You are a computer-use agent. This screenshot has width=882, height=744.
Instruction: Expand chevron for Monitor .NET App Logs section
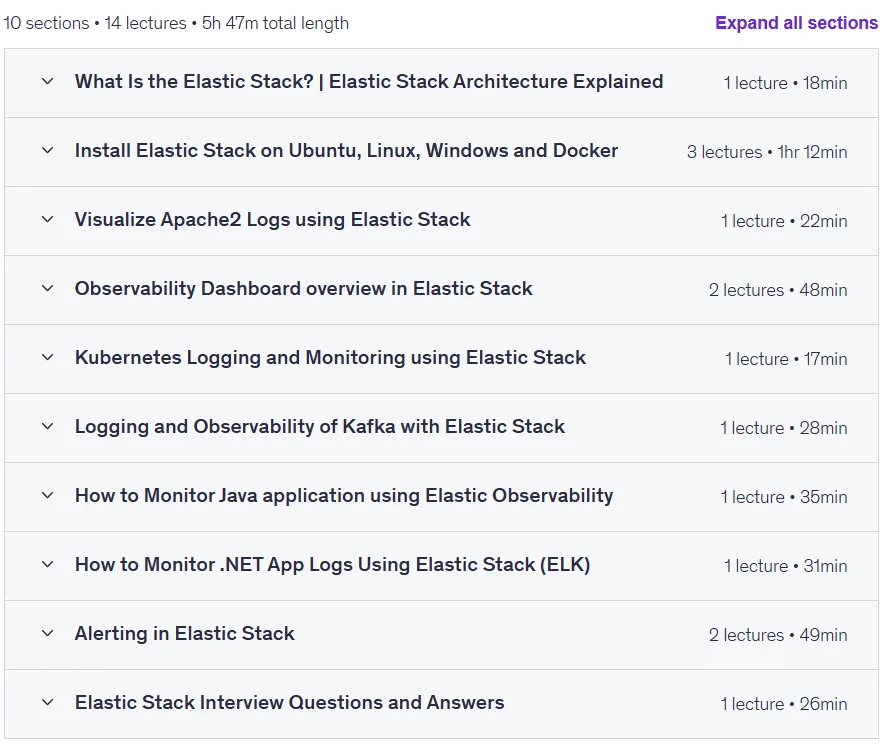tap(48, 565)
